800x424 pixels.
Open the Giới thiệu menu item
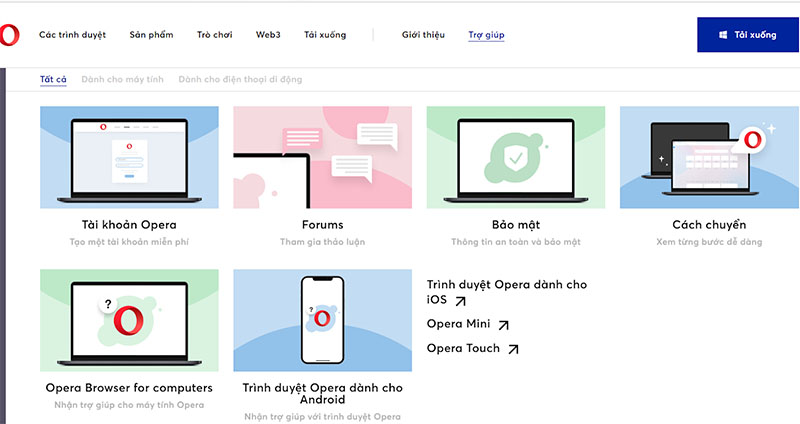[423, 35]
